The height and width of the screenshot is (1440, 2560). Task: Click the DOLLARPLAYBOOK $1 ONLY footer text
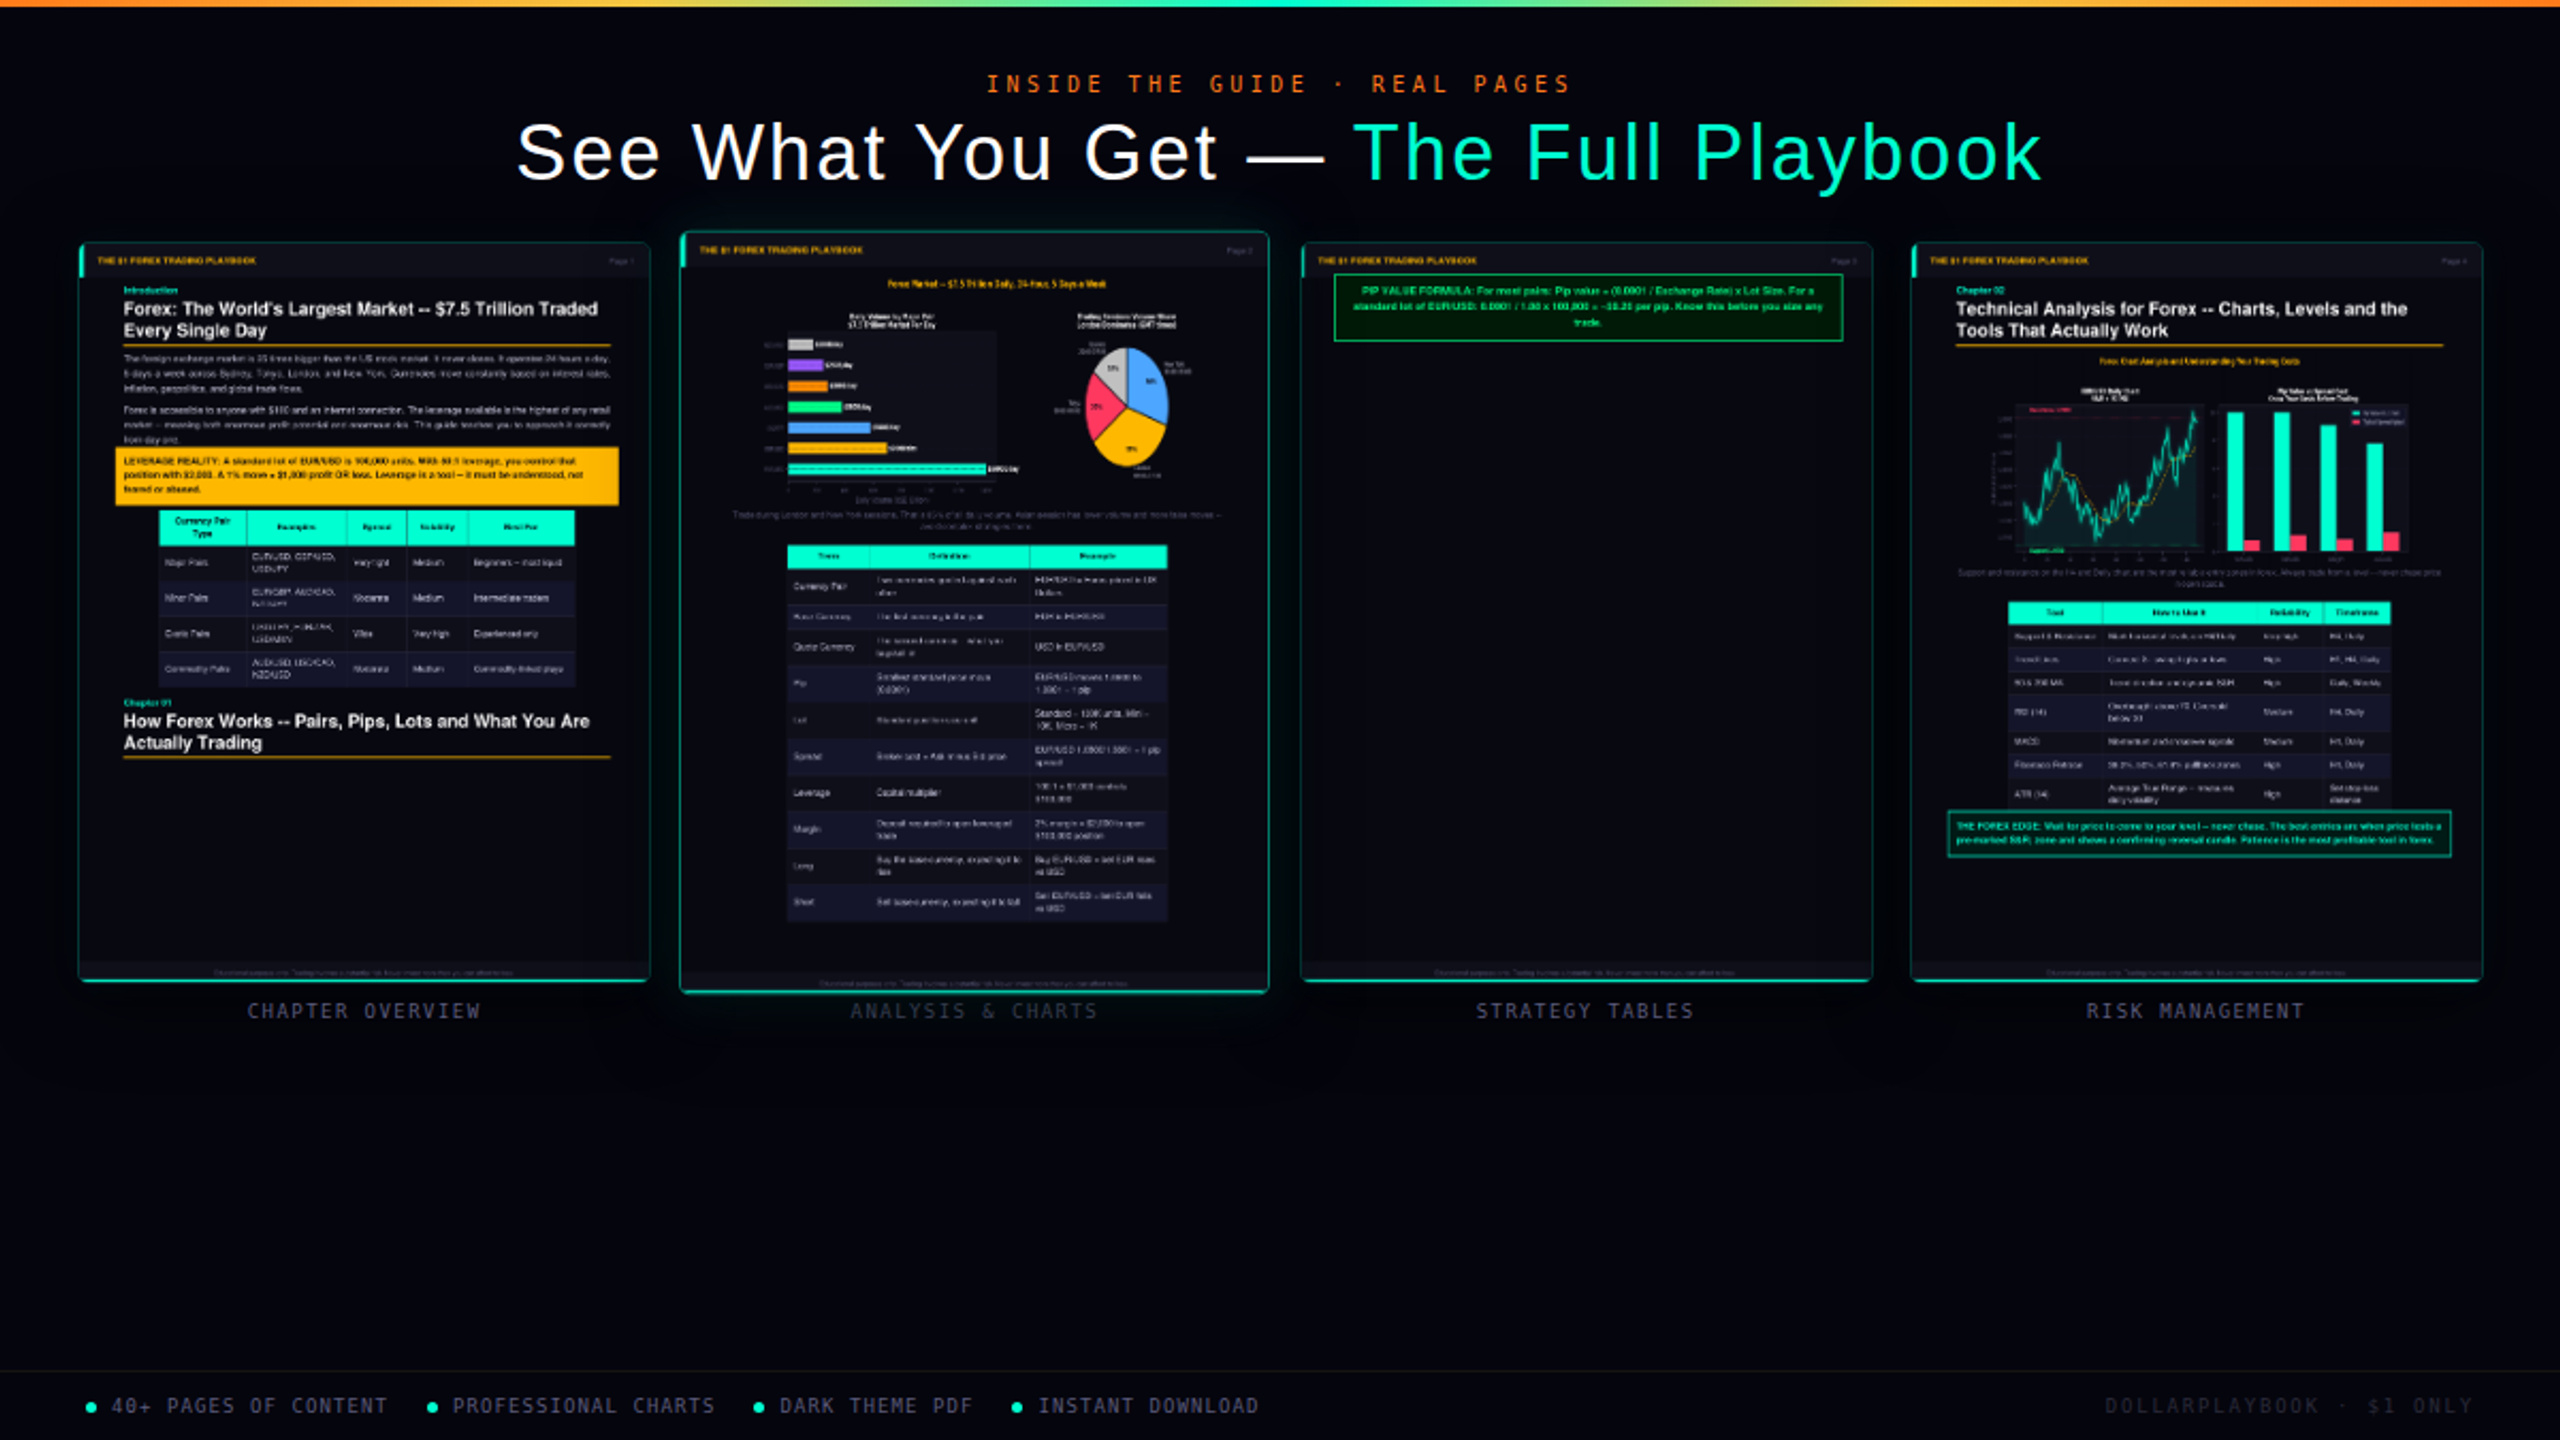pos(2289,1406)
